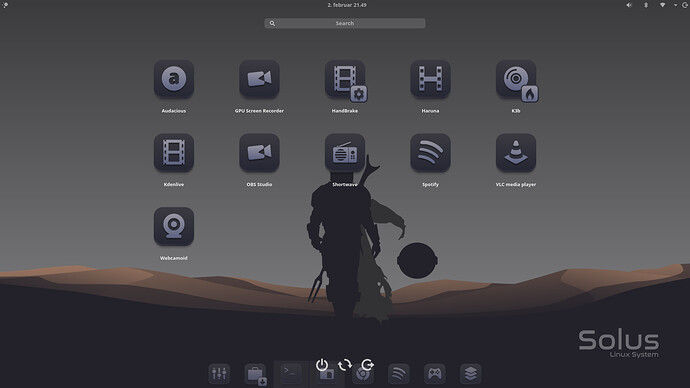This screenshot has height=388, width=690.
Task: Open Chrome browser from the dock
Action: point(363,374)
